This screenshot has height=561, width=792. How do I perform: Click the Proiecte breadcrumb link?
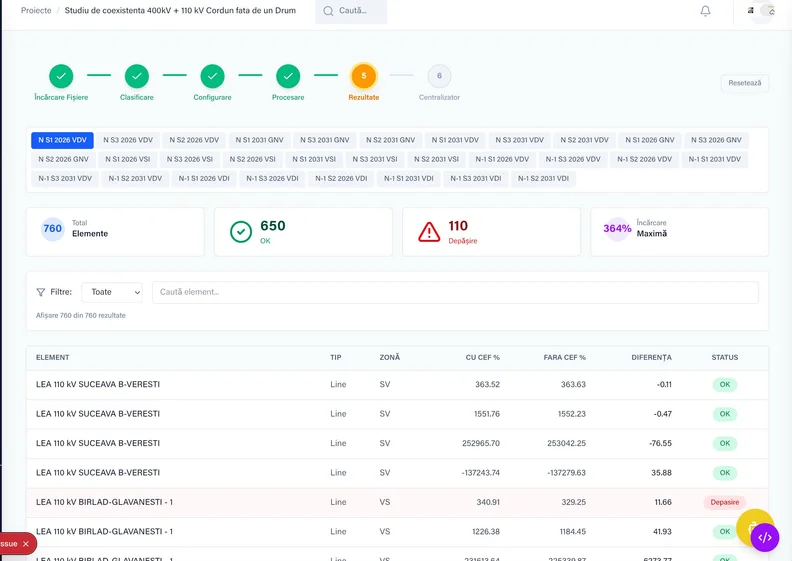(36, 10)
